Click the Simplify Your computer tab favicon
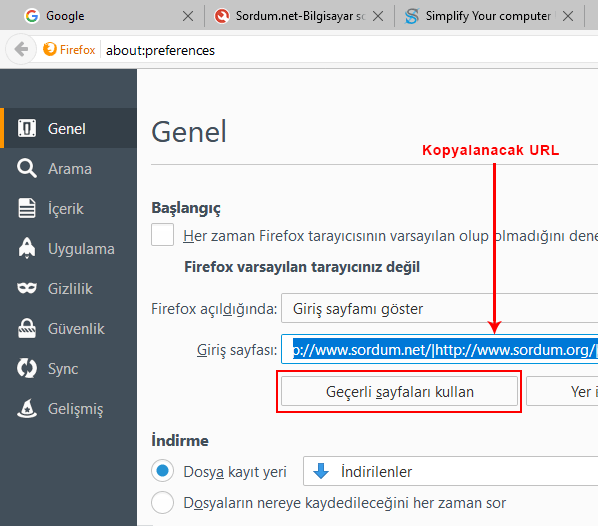Viewport: 598px width, 526px height. click(x=412, y=16)
